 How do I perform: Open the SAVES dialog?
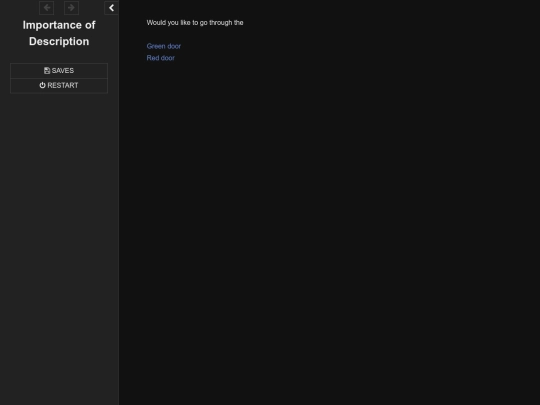(59, 71)
